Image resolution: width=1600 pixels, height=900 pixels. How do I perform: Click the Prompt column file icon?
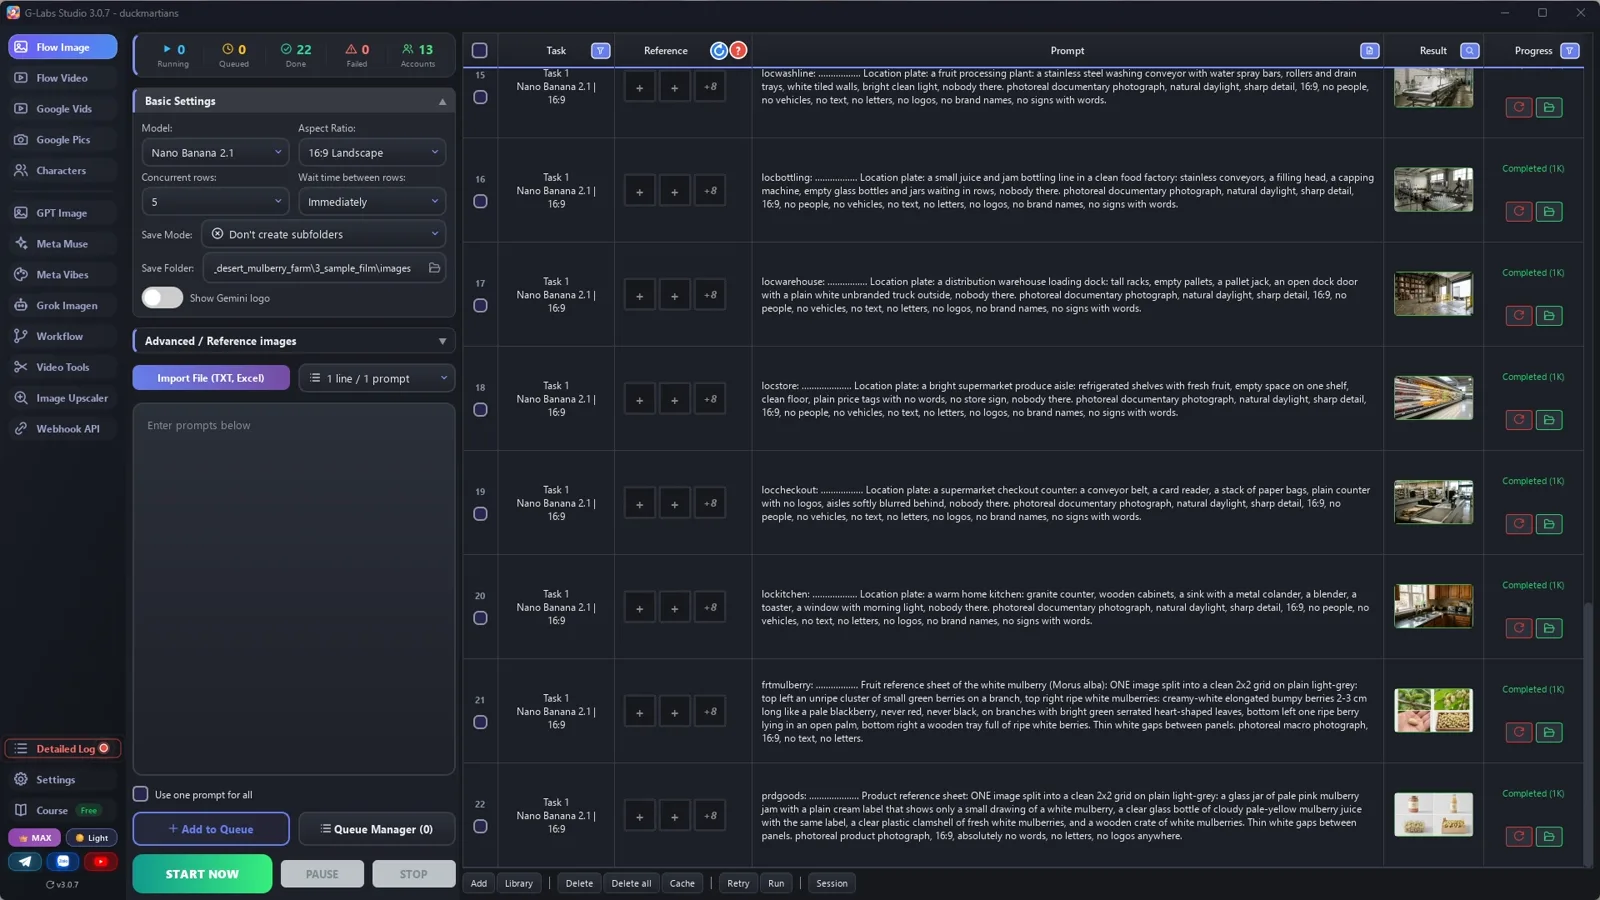click(x=1369, y=50)
